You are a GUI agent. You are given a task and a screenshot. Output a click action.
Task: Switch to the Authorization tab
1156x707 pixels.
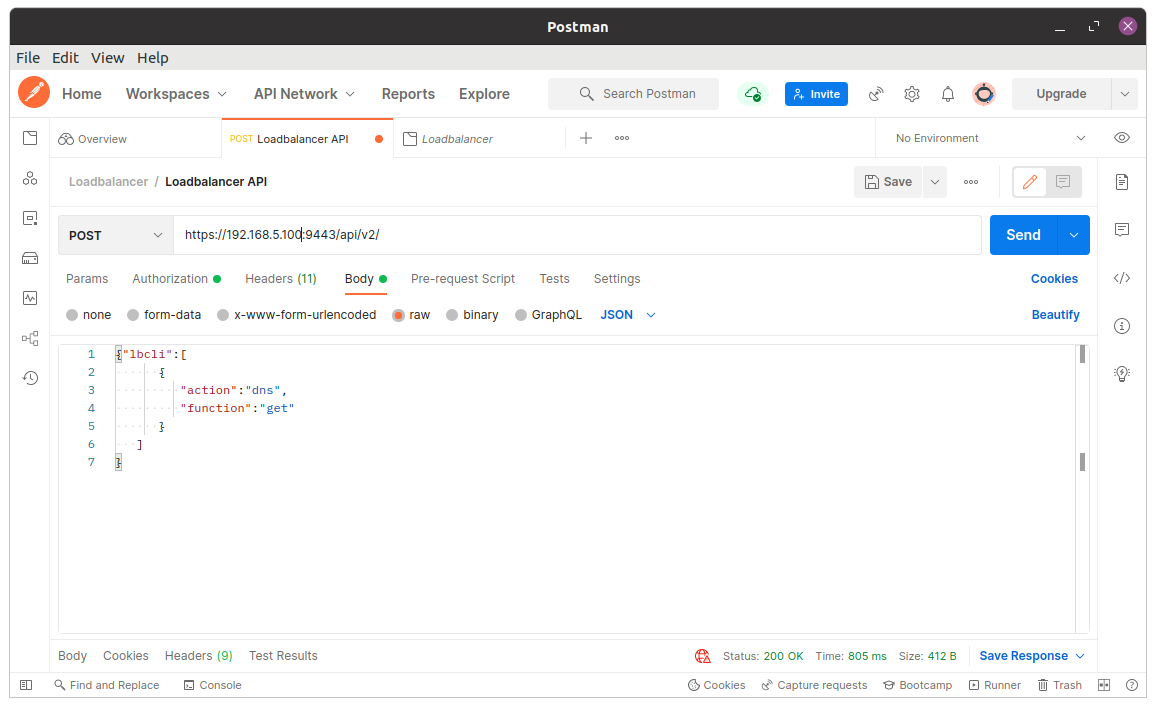pyautogui.click(x=176, y=279)
